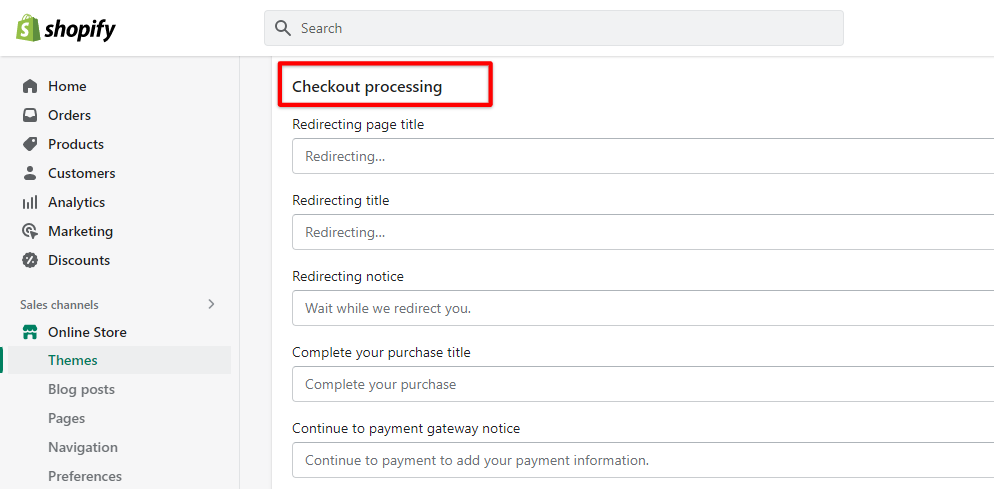Click the Customers person icon
The height and width of the screenshot is (489, 994).
click(x=30, y=173)
